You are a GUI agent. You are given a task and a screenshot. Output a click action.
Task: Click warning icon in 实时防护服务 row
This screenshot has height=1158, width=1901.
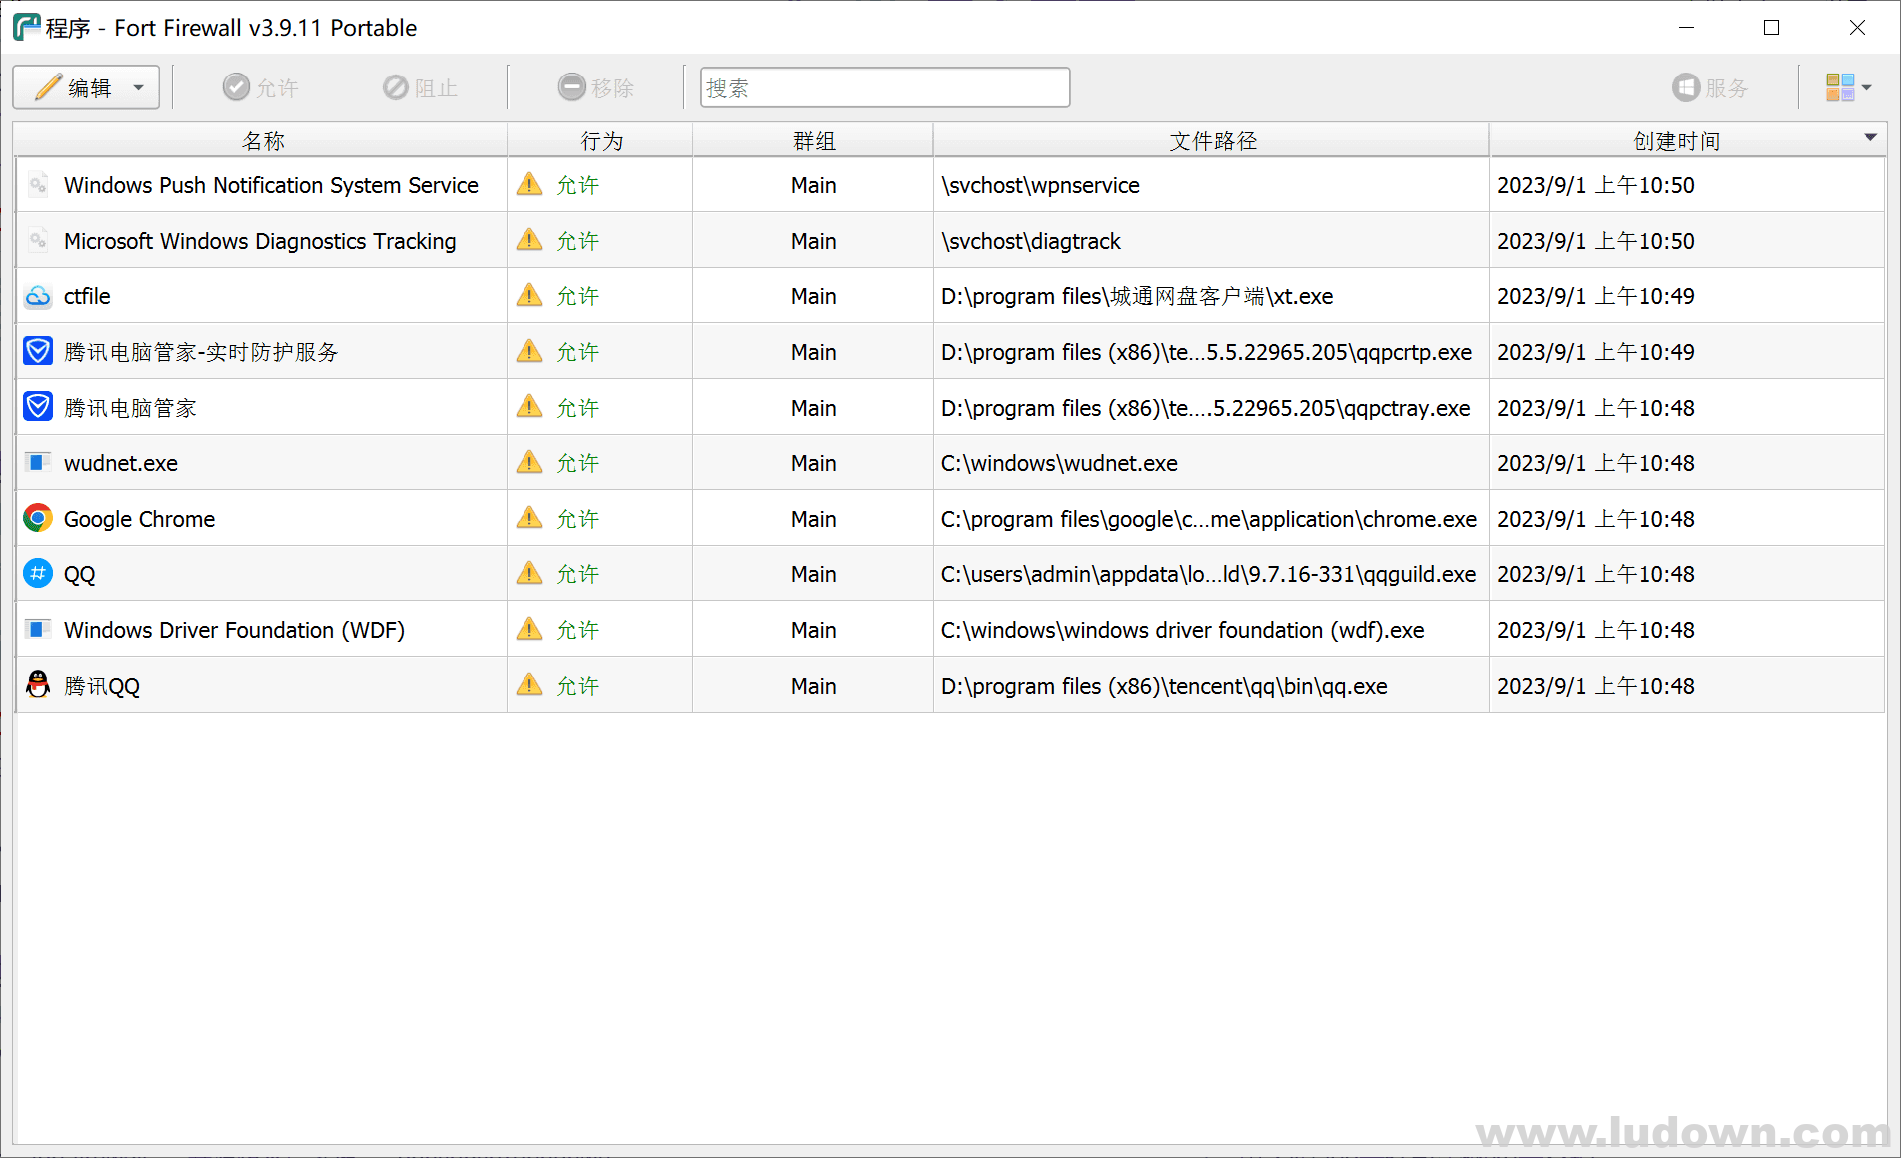pyautogui.click(x=529, y=351)
